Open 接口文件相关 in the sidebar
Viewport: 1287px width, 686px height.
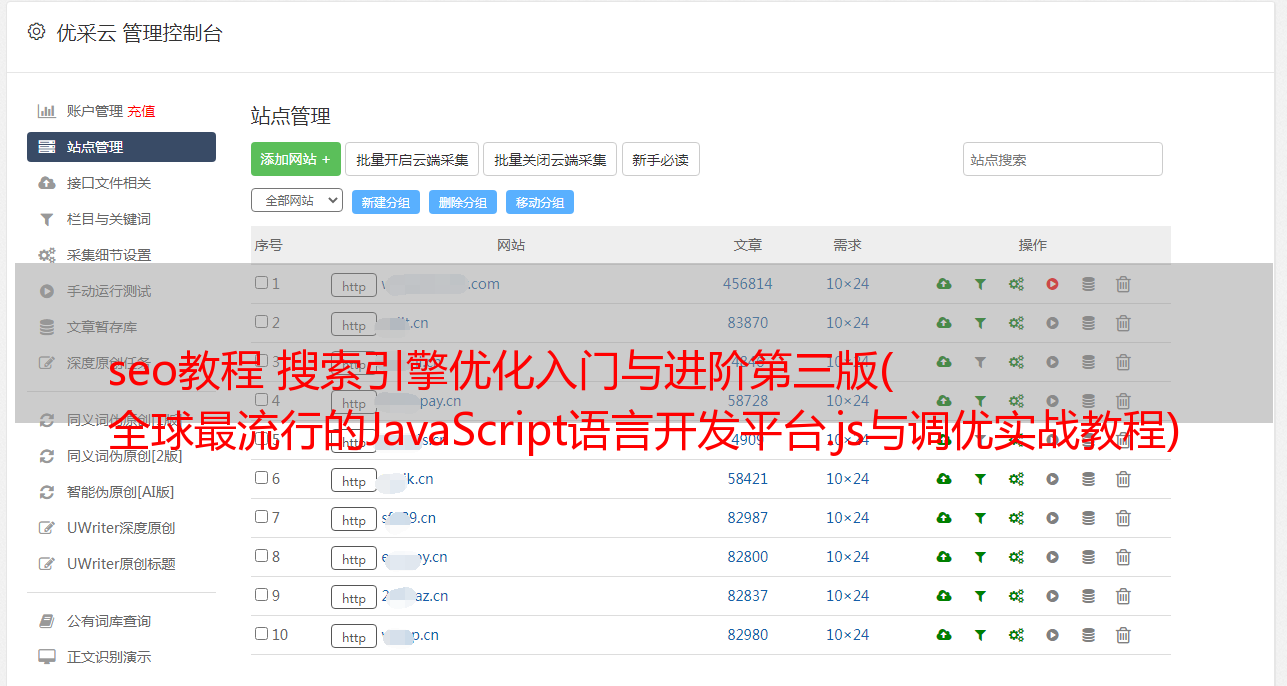click(x=109, y=183)
